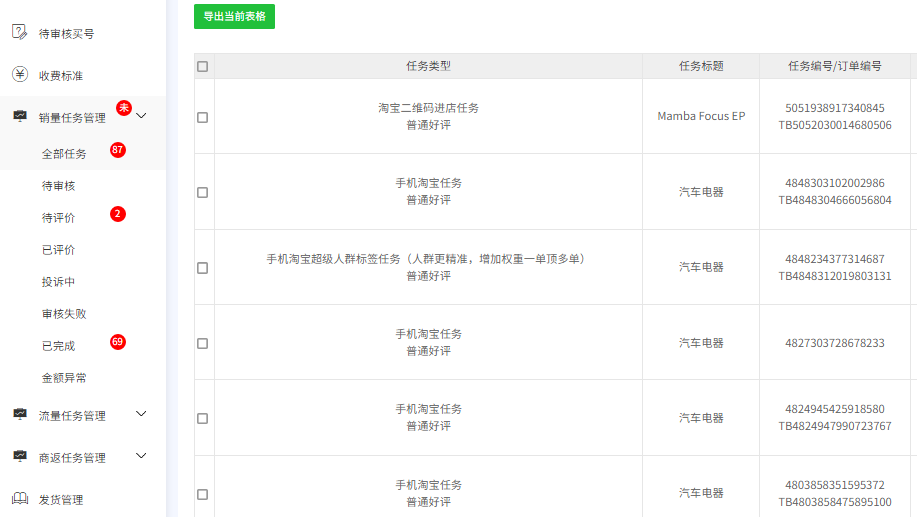Go to the 已评价 submenu item
Screen dimensions: 917x517
point(58,250)
